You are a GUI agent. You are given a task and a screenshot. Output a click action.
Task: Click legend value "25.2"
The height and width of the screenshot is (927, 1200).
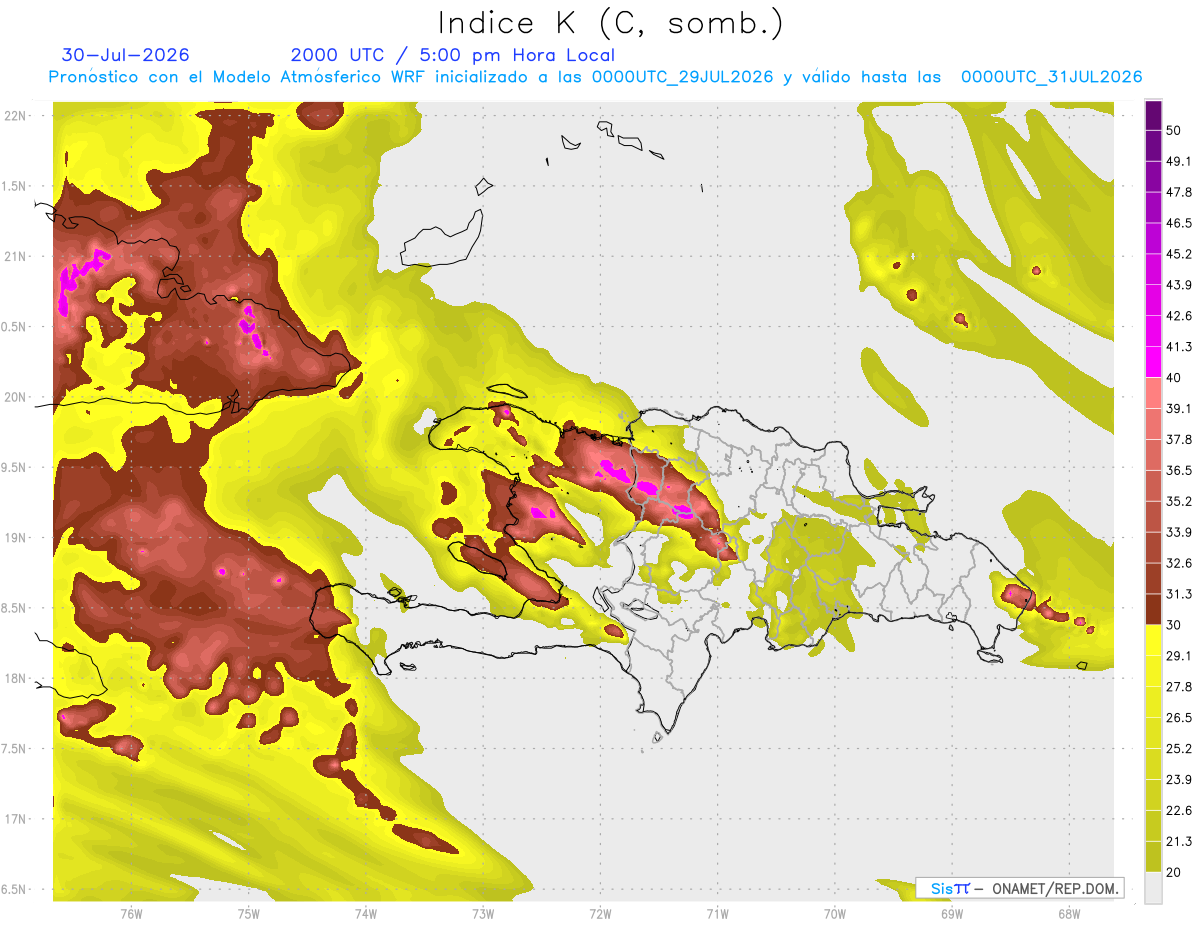[1179, 748]
